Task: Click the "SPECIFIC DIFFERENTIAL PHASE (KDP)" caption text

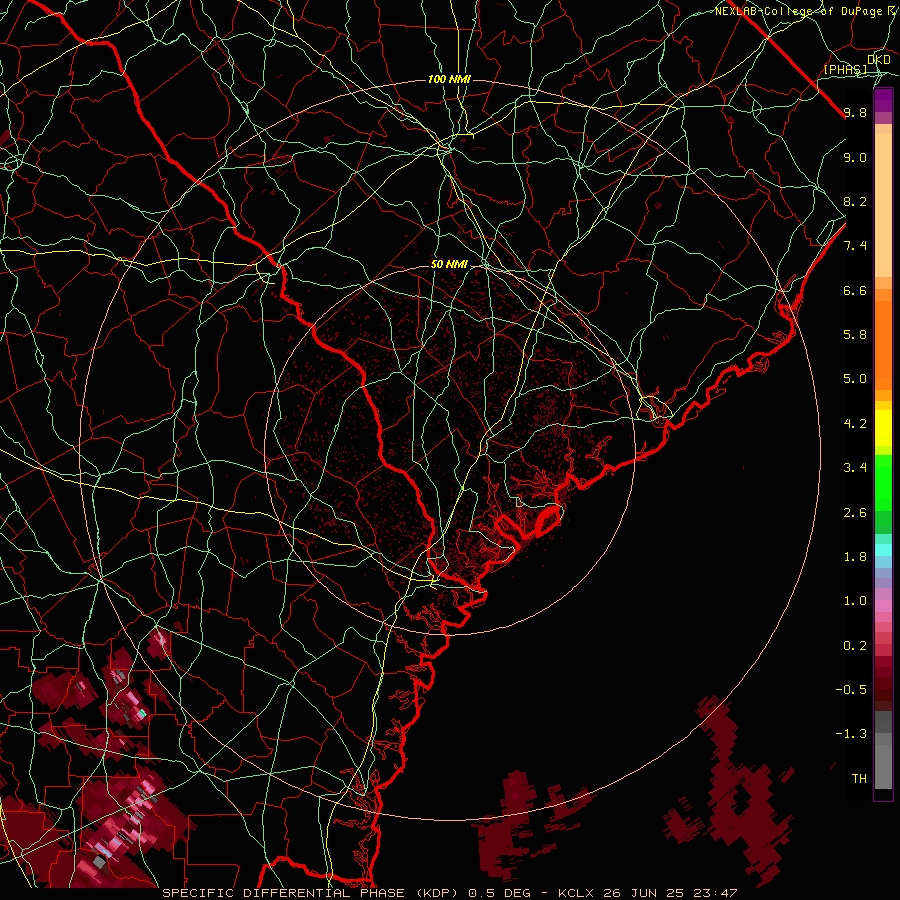Action: 312,893
